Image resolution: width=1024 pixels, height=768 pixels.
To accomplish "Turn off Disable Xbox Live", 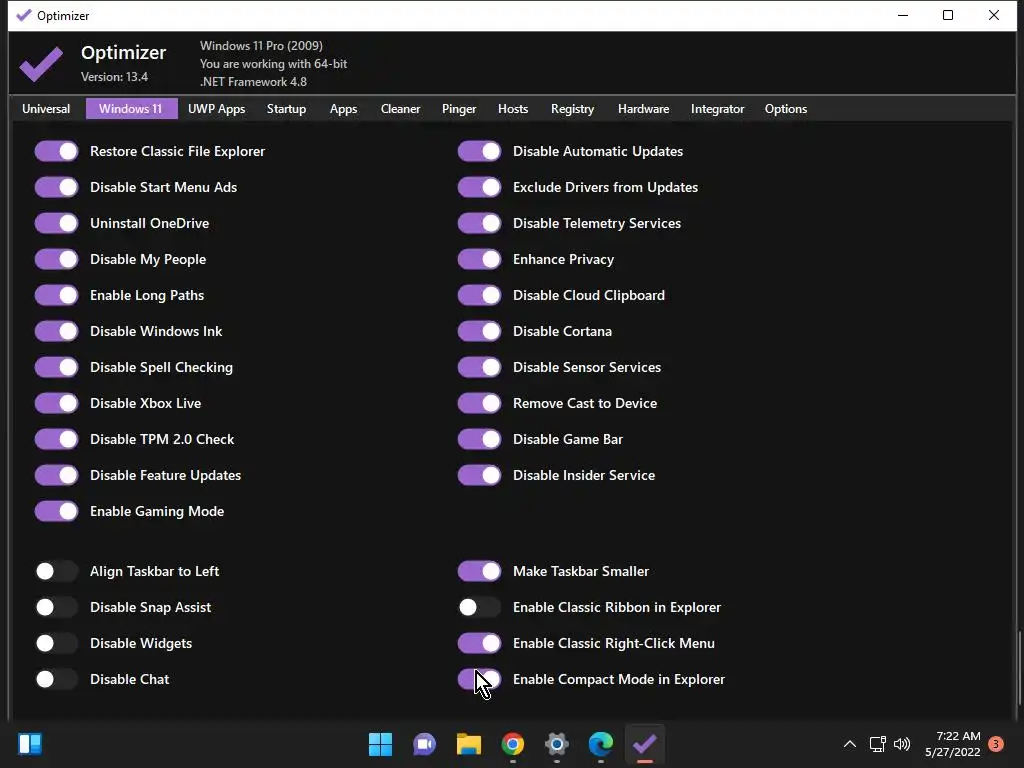I will click(x=57, y=403).
